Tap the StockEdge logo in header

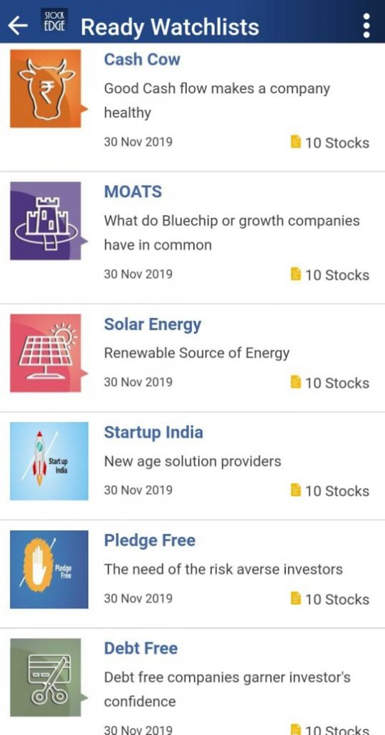point(55,22)
